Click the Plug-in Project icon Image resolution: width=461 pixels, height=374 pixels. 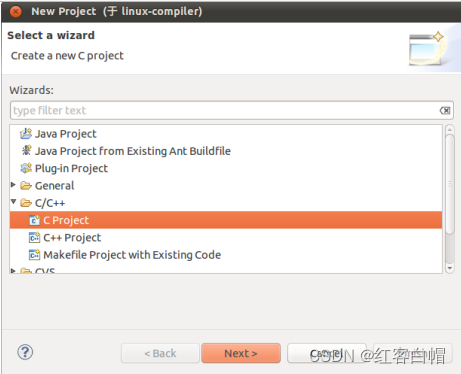(x=26, y=168)
